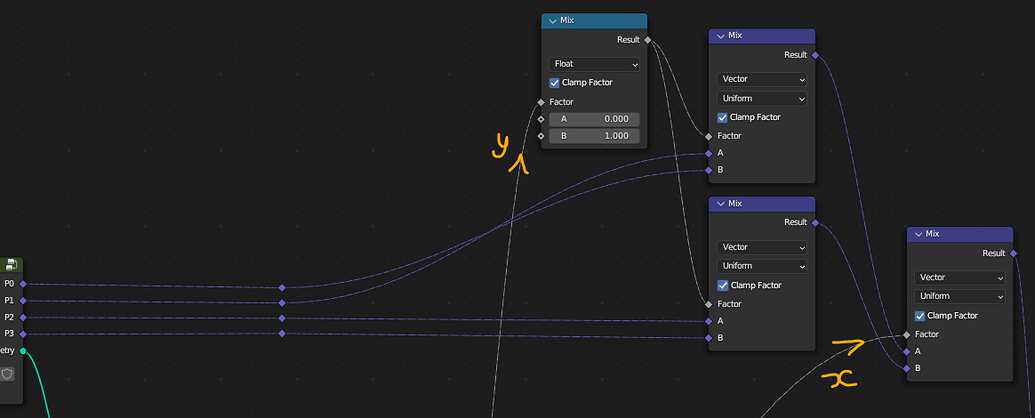Click the Result label on the Float Mix node
The height and width of the screenshot is (418, 1035).
[x=628, y=40]
